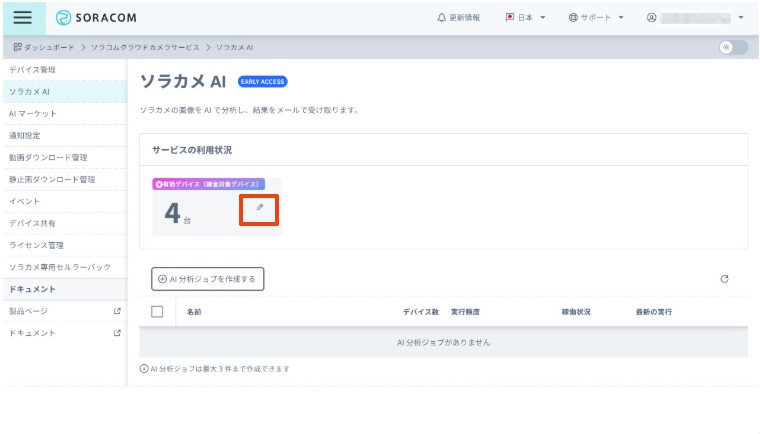
Task: Open 静止画ダウンロード管理 in sidebar
Action: coord(65,179)
